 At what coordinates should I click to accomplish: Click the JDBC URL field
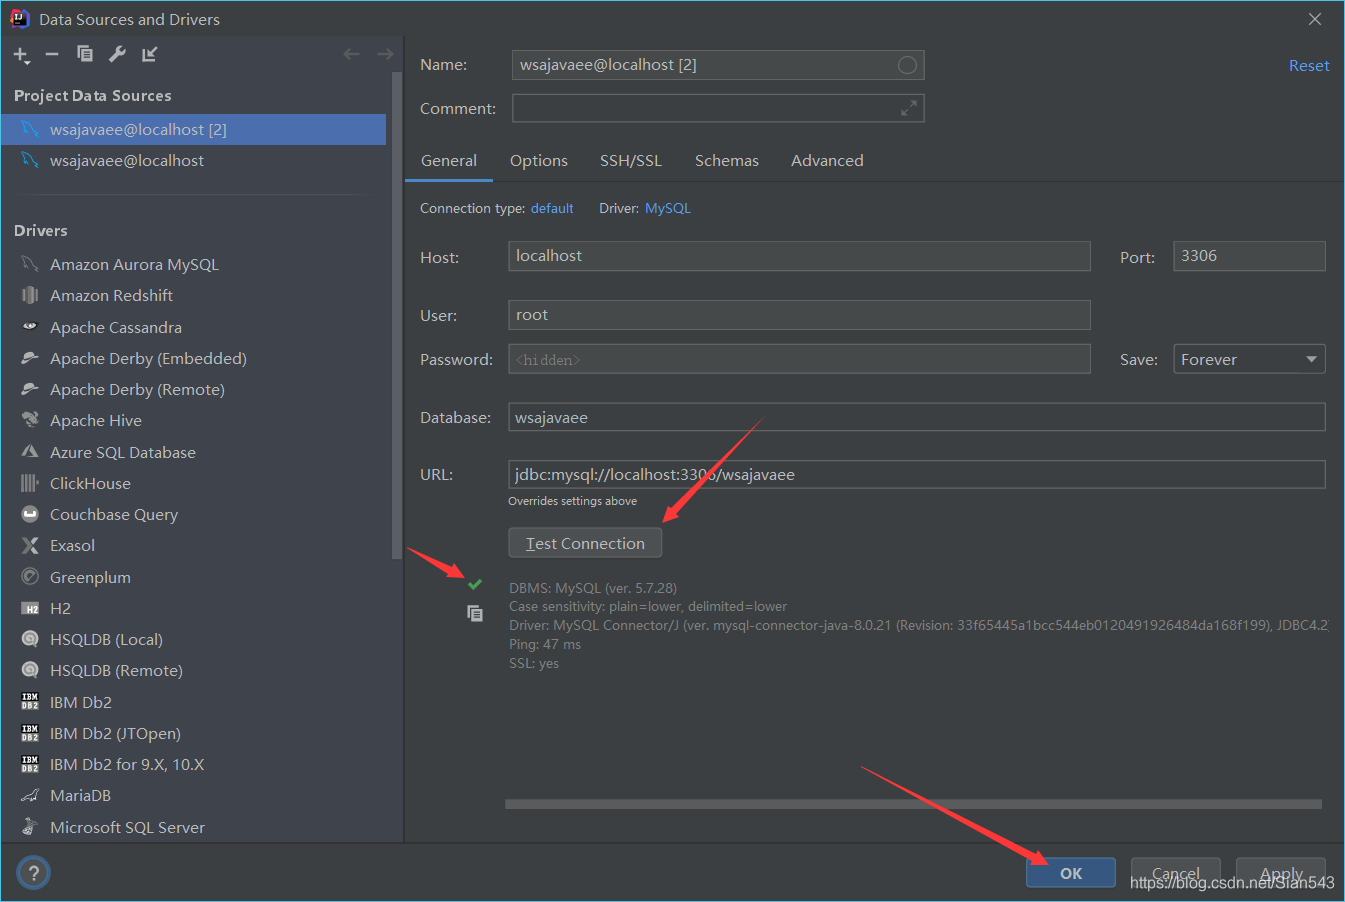pos(917,474)
